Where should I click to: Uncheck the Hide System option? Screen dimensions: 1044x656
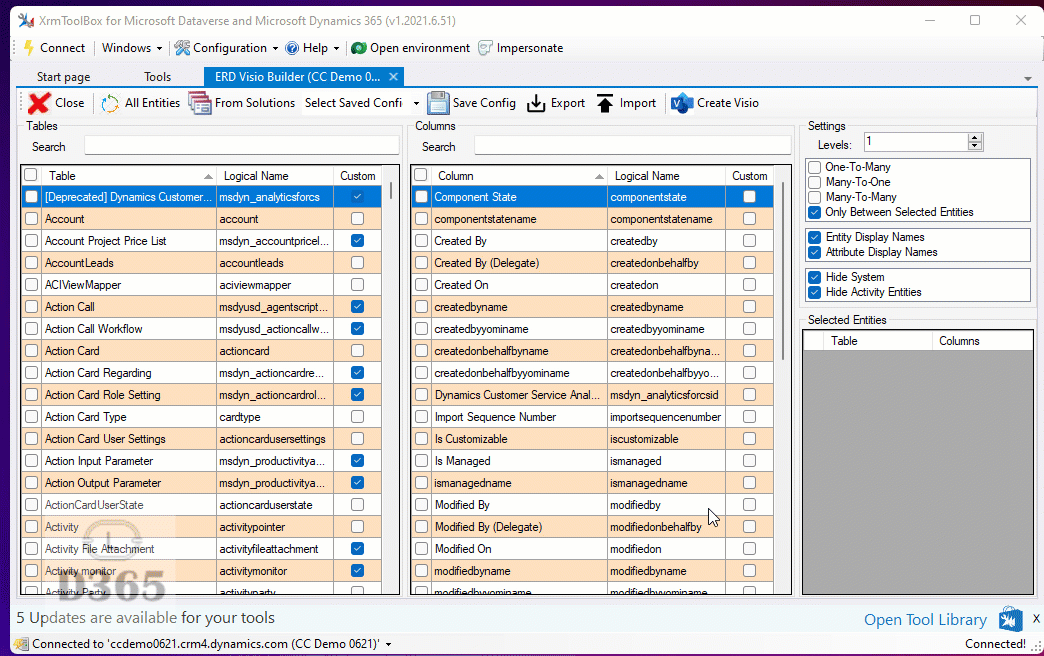[x=814, y=277]
